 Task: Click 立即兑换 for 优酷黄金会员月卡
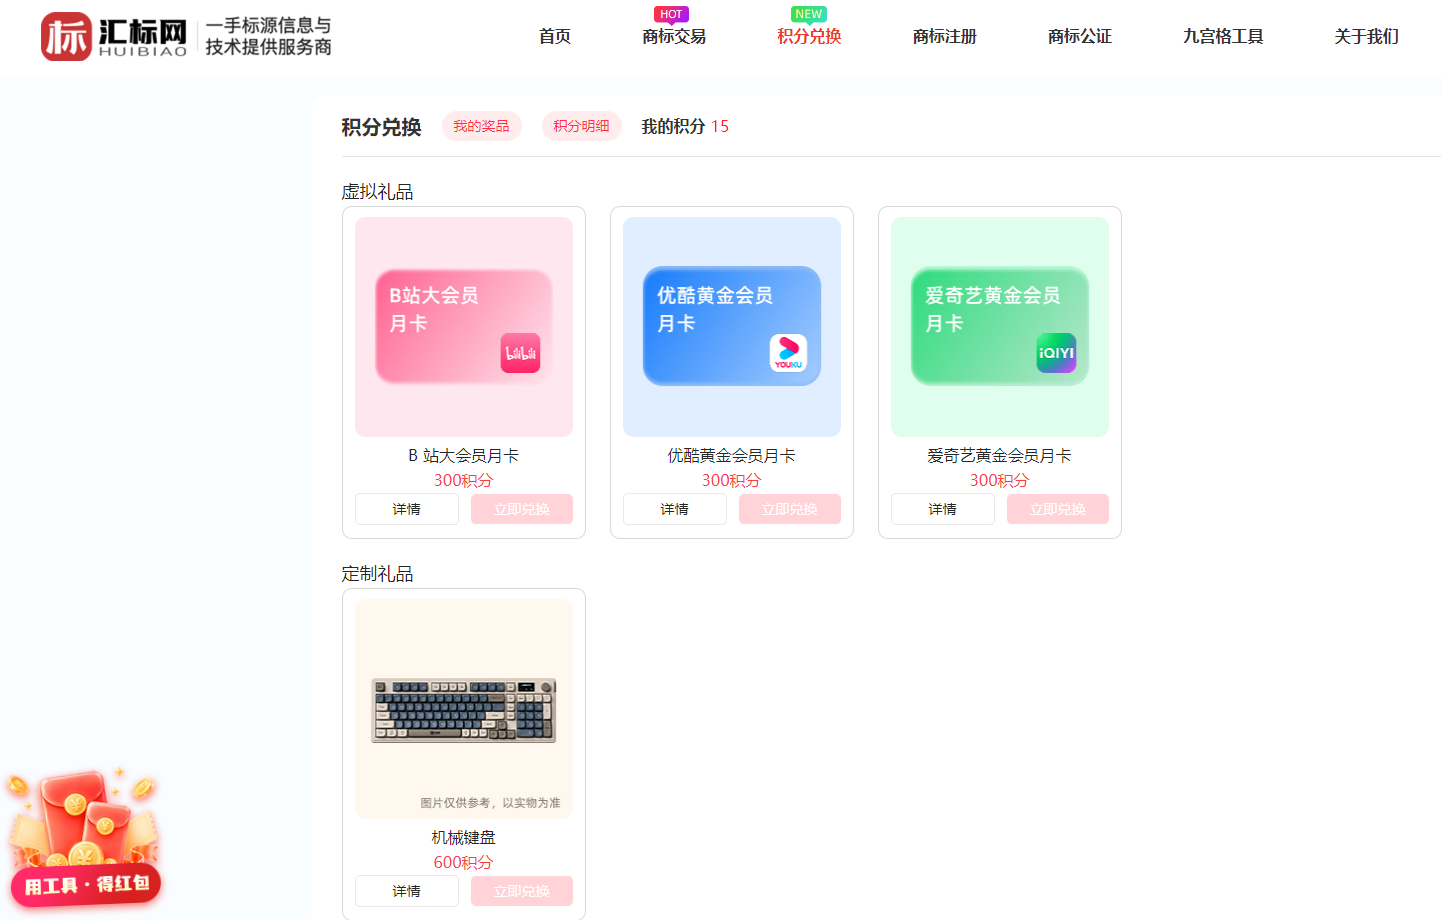pyautogui.click(x=790, y=509)
